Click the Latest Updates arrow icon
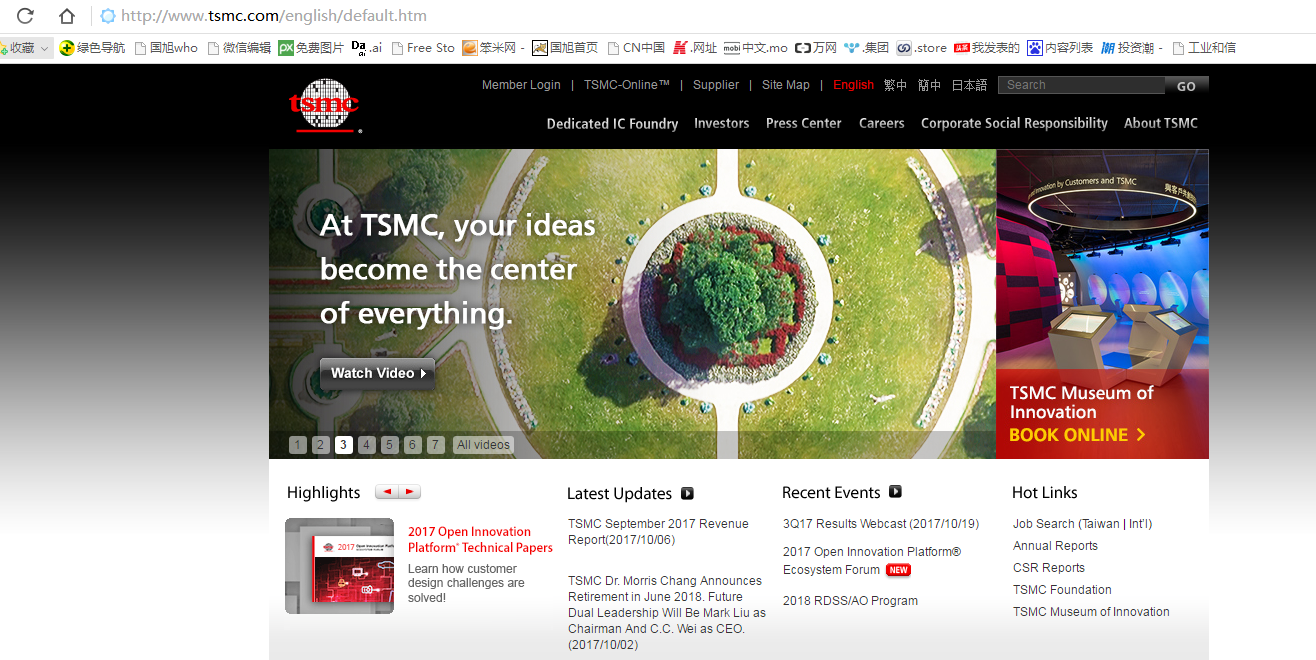The height and width of the screenshot is (660, 1316). pyautogui.click(x=687, y=493)
